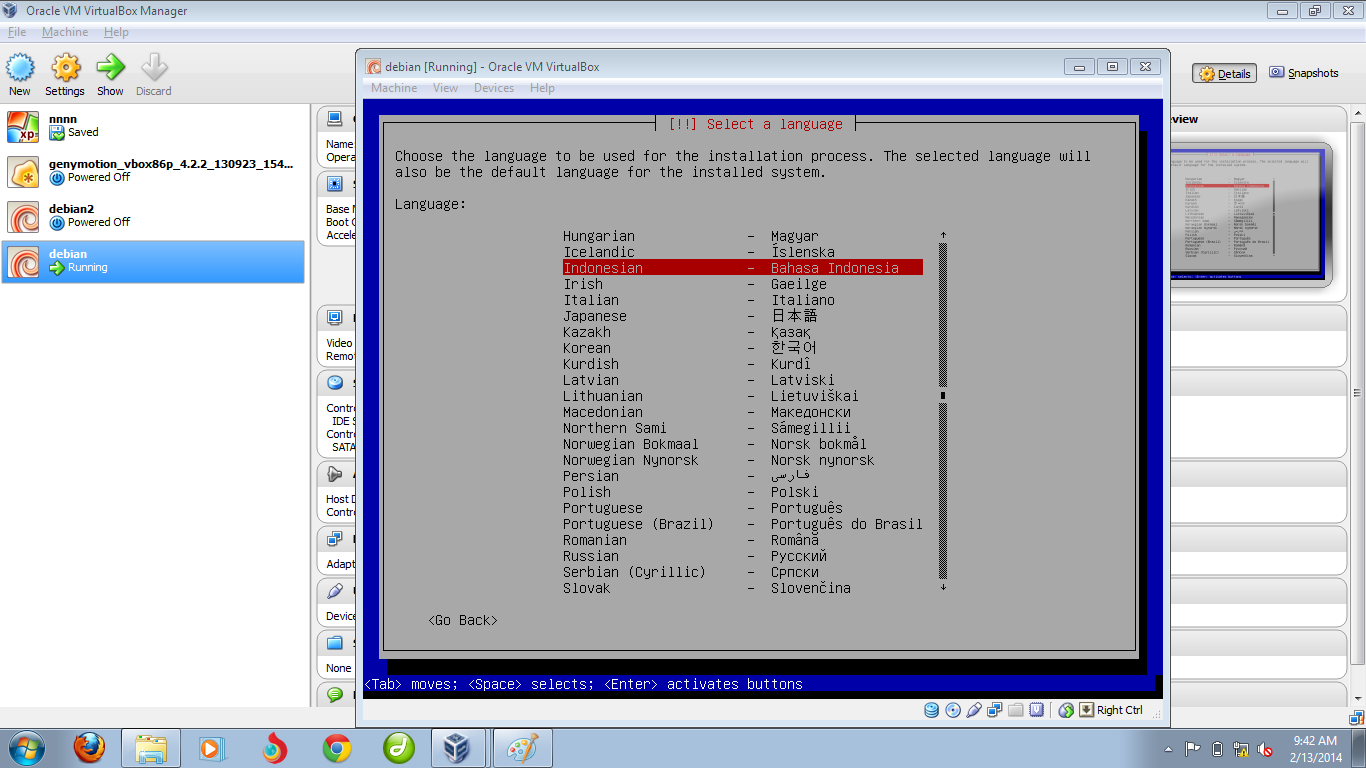Click the language list scroll-down arrow

pyautogui.click(x=943, y=588)
